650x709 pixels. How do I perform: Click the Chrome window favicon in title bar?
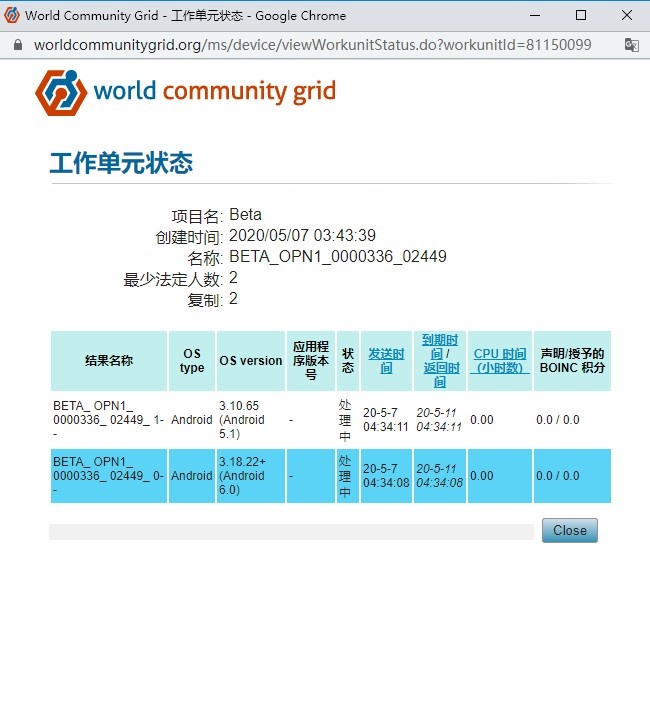point(12,15)
